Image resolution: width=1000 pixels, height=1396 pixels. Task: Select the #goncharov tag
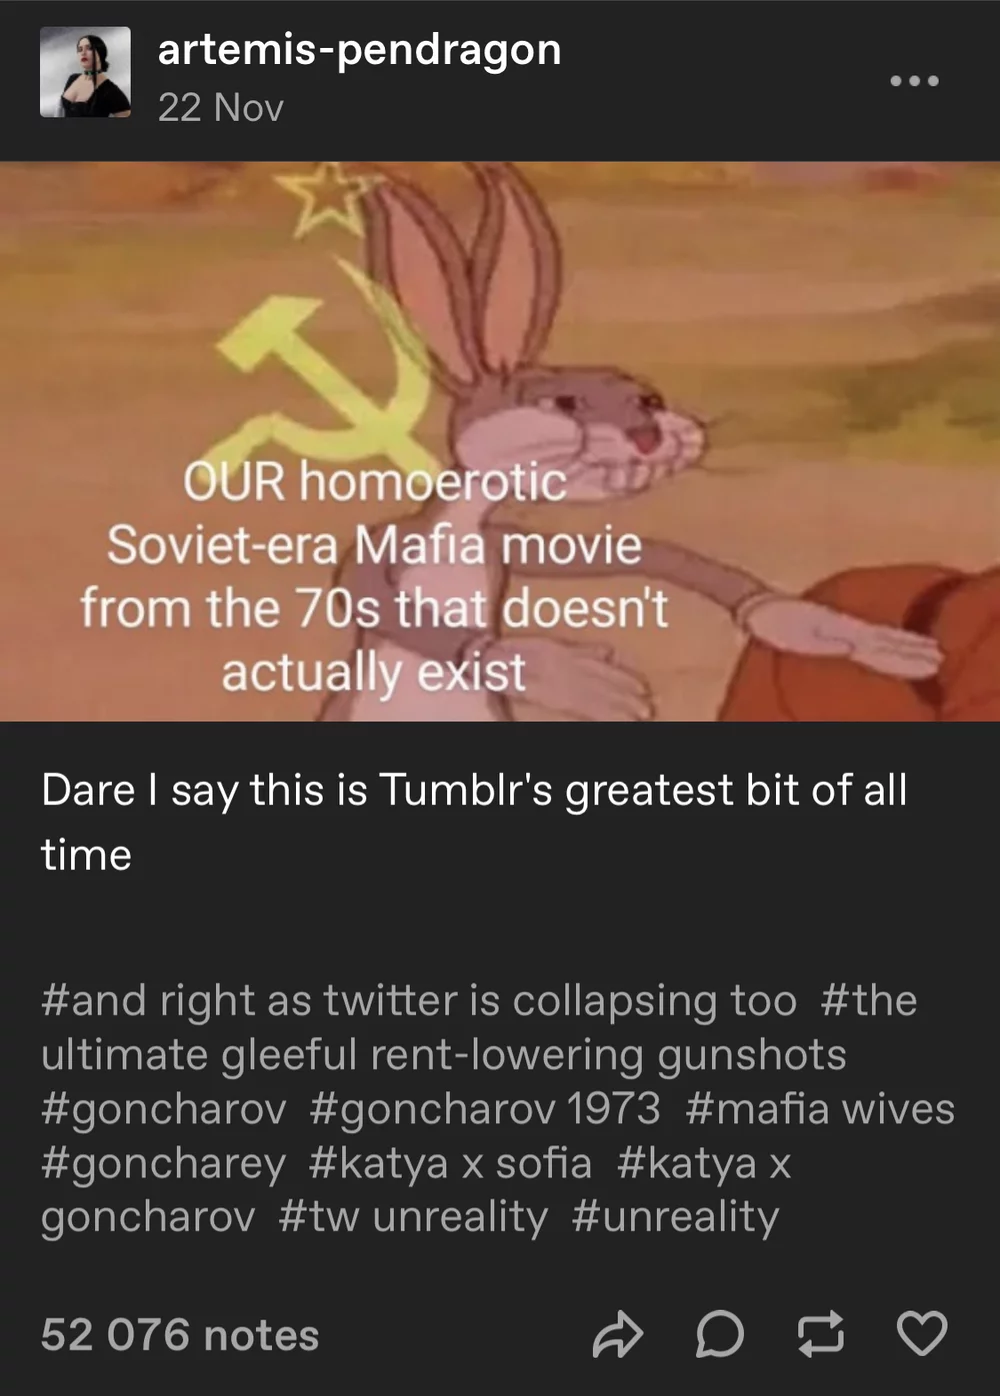163,1109
